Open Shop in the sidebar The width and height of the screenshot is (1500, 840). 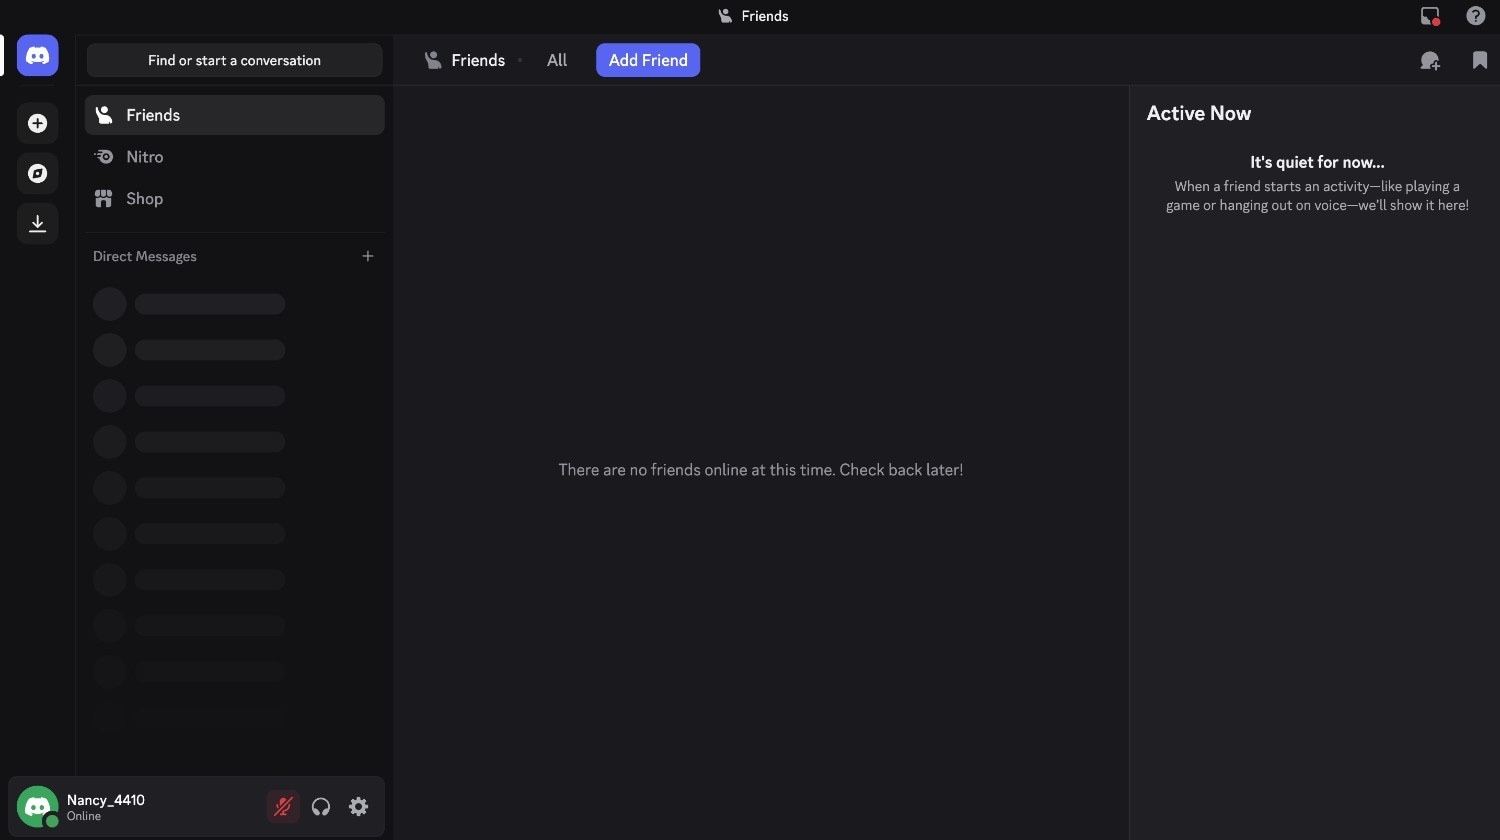[x=235, y=199]
